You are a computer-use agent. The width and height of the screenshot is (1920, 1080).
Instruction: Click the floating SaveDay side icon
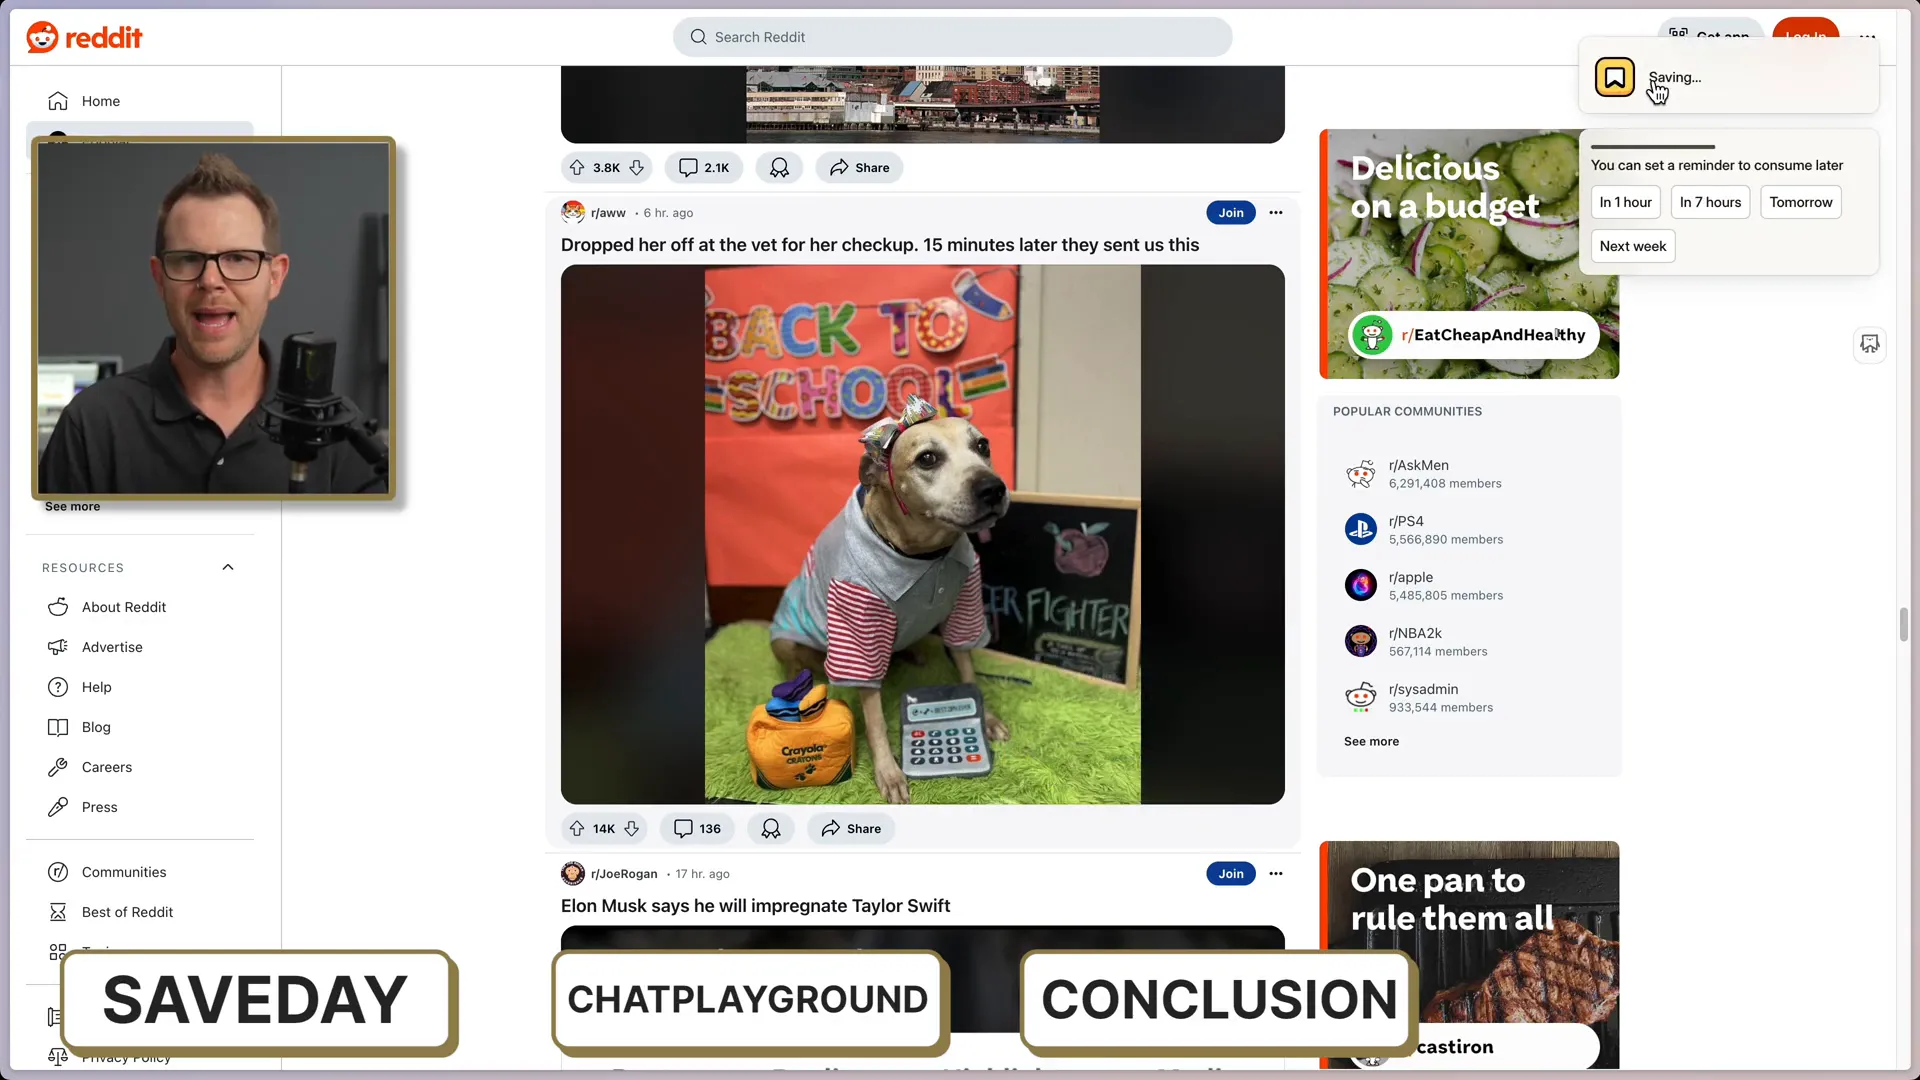1869,344
